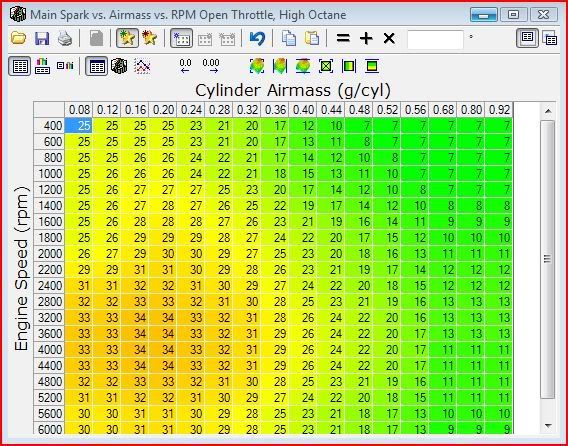Undo the last table edit
The height and width of the screenshot is (446, 568).
257,38
